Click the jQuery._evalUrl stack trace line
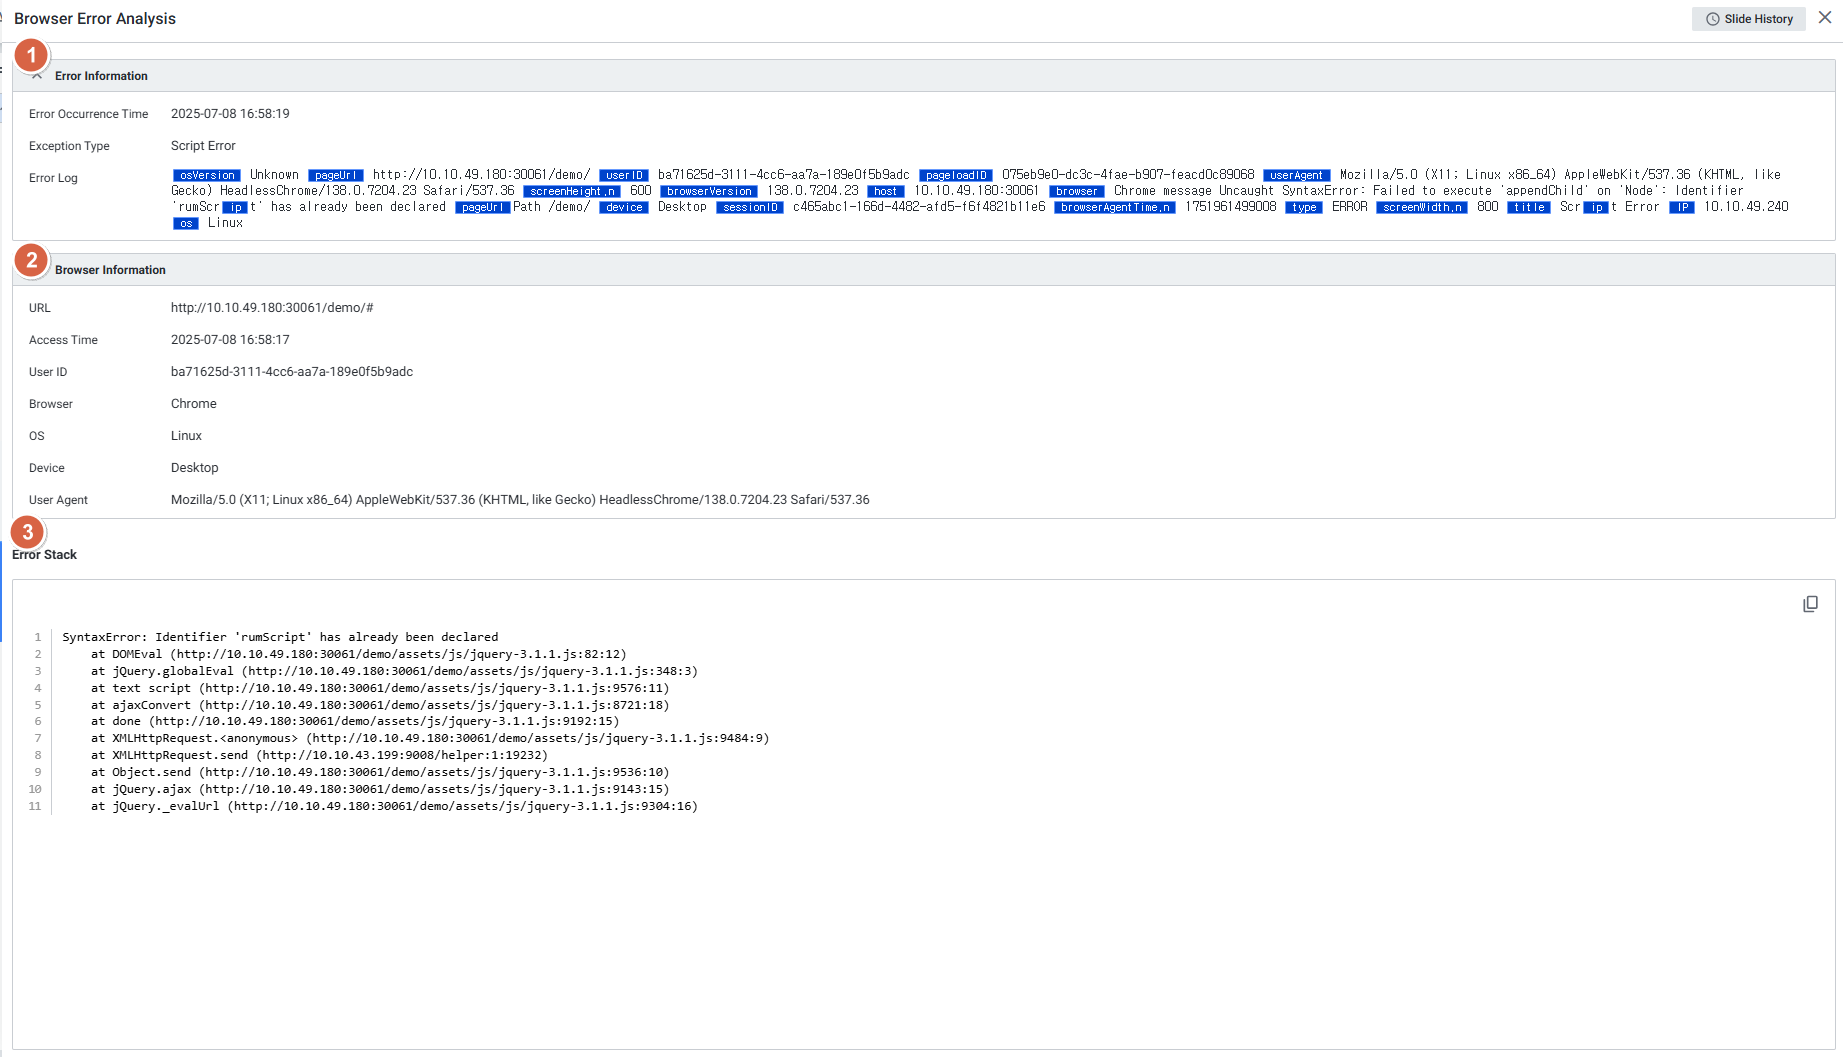This screenshot has height=1057, width=1843. pos(394,806)
